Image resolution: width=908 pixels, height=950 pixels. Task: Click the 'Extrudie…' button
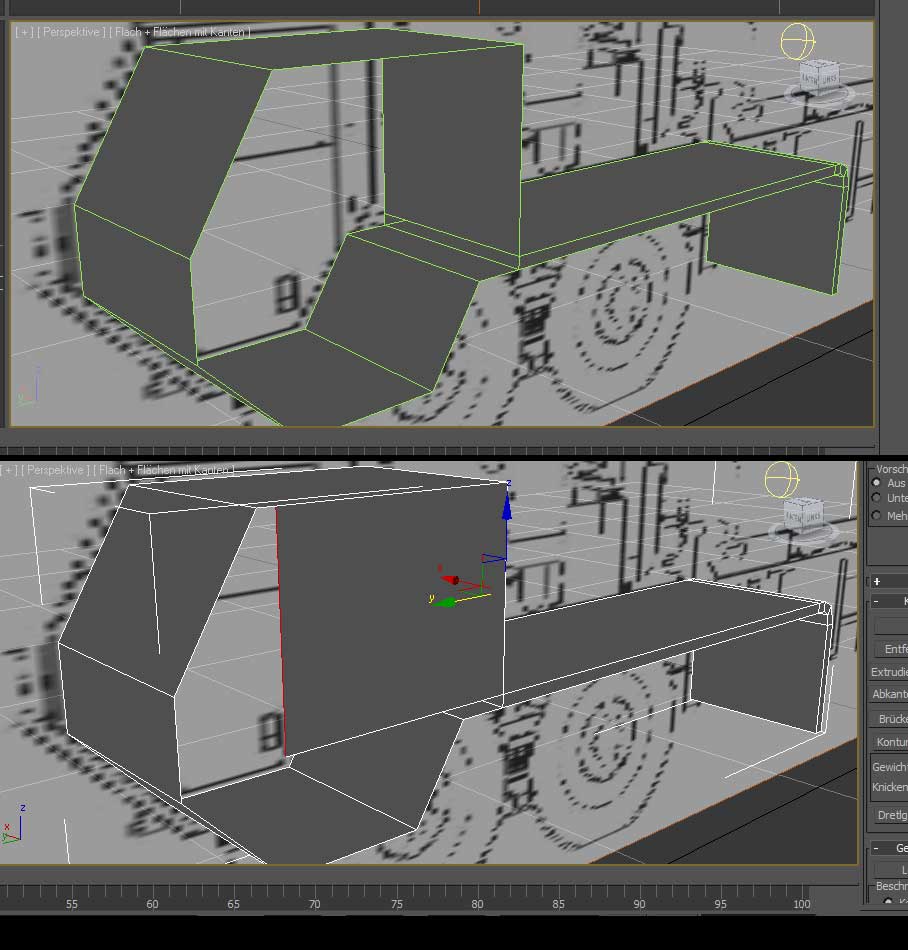click(889, 672)
